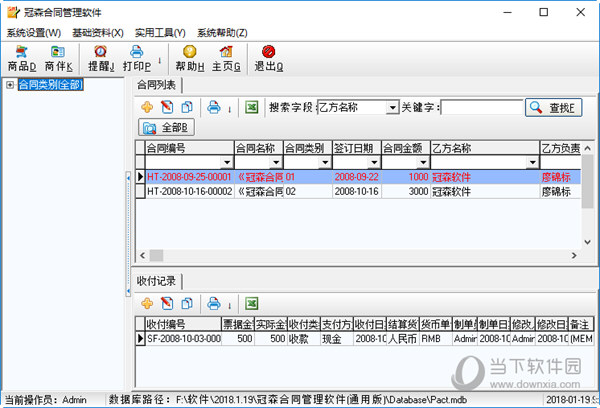The height and width of the screenshot is (408, 600).
Task: Export 收付记录 payment records to Excel
Action: point(252,303)
